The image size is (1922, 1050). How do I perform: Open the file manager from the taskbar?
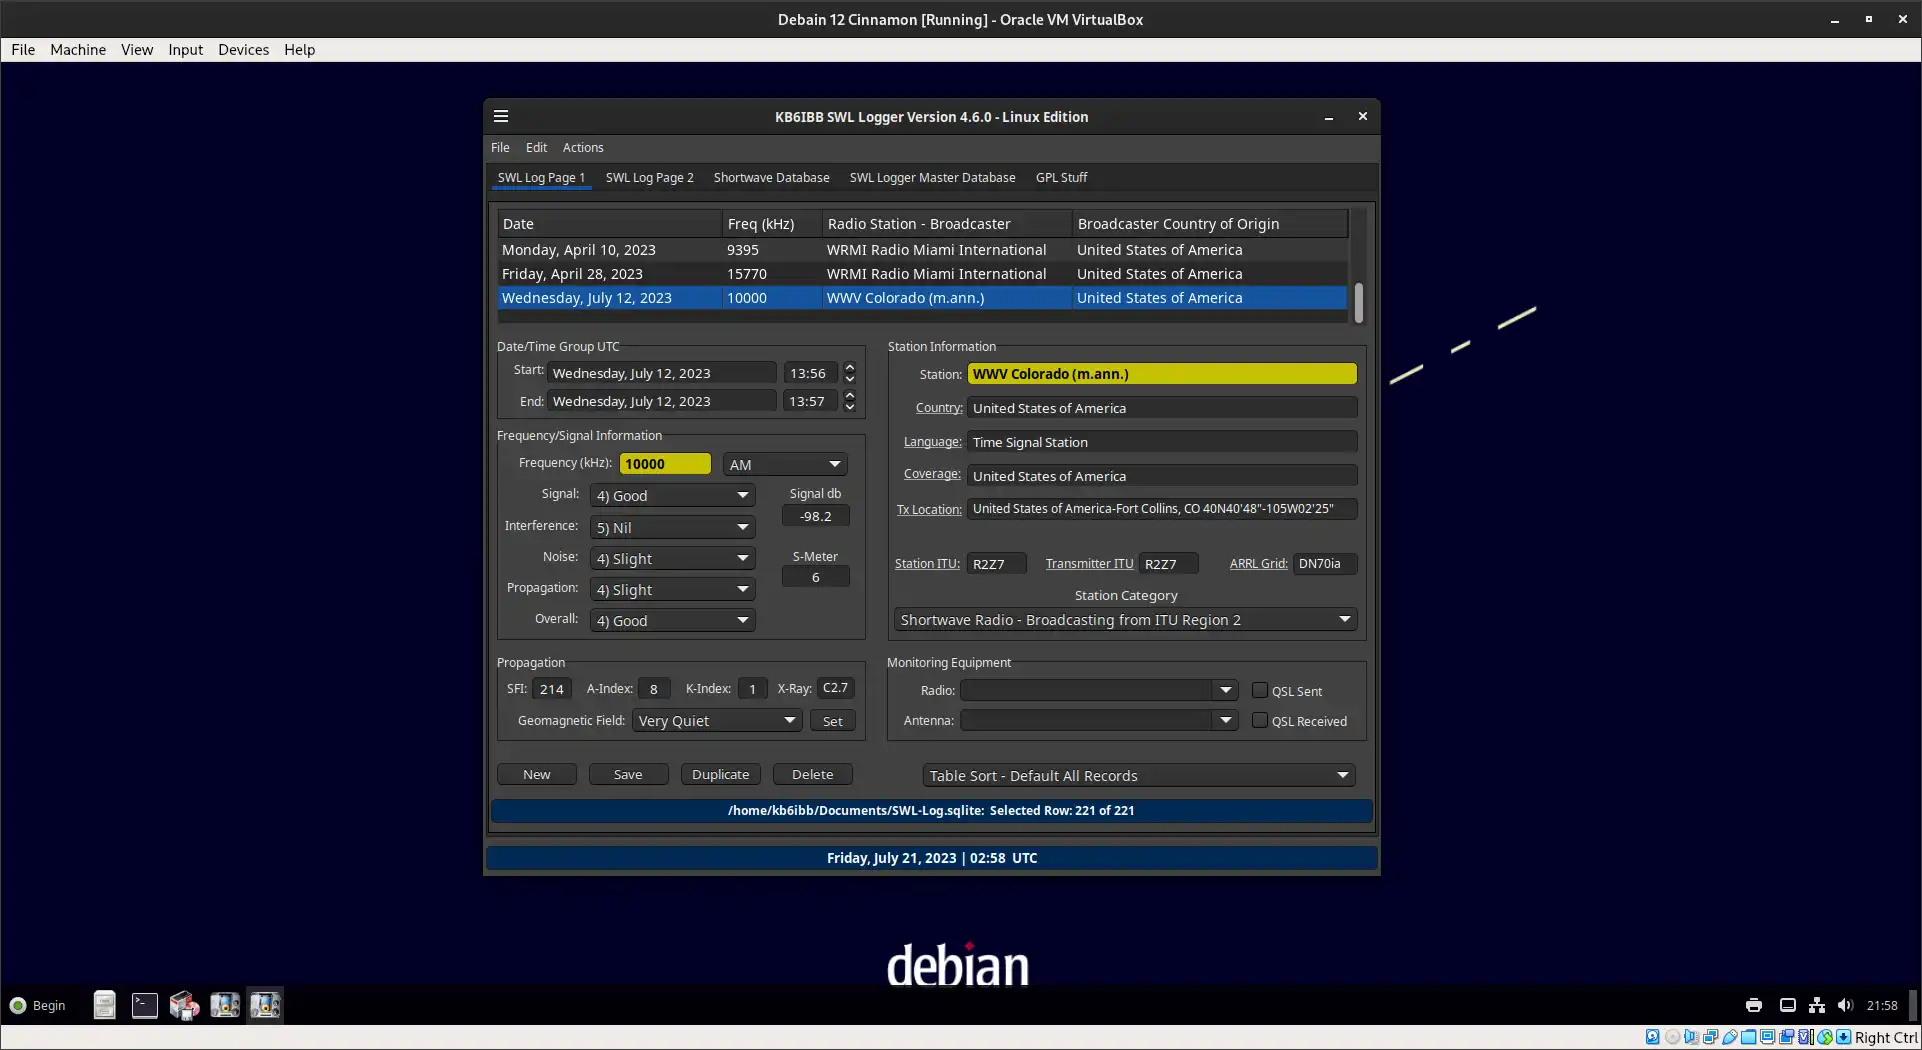(104, 1005)
